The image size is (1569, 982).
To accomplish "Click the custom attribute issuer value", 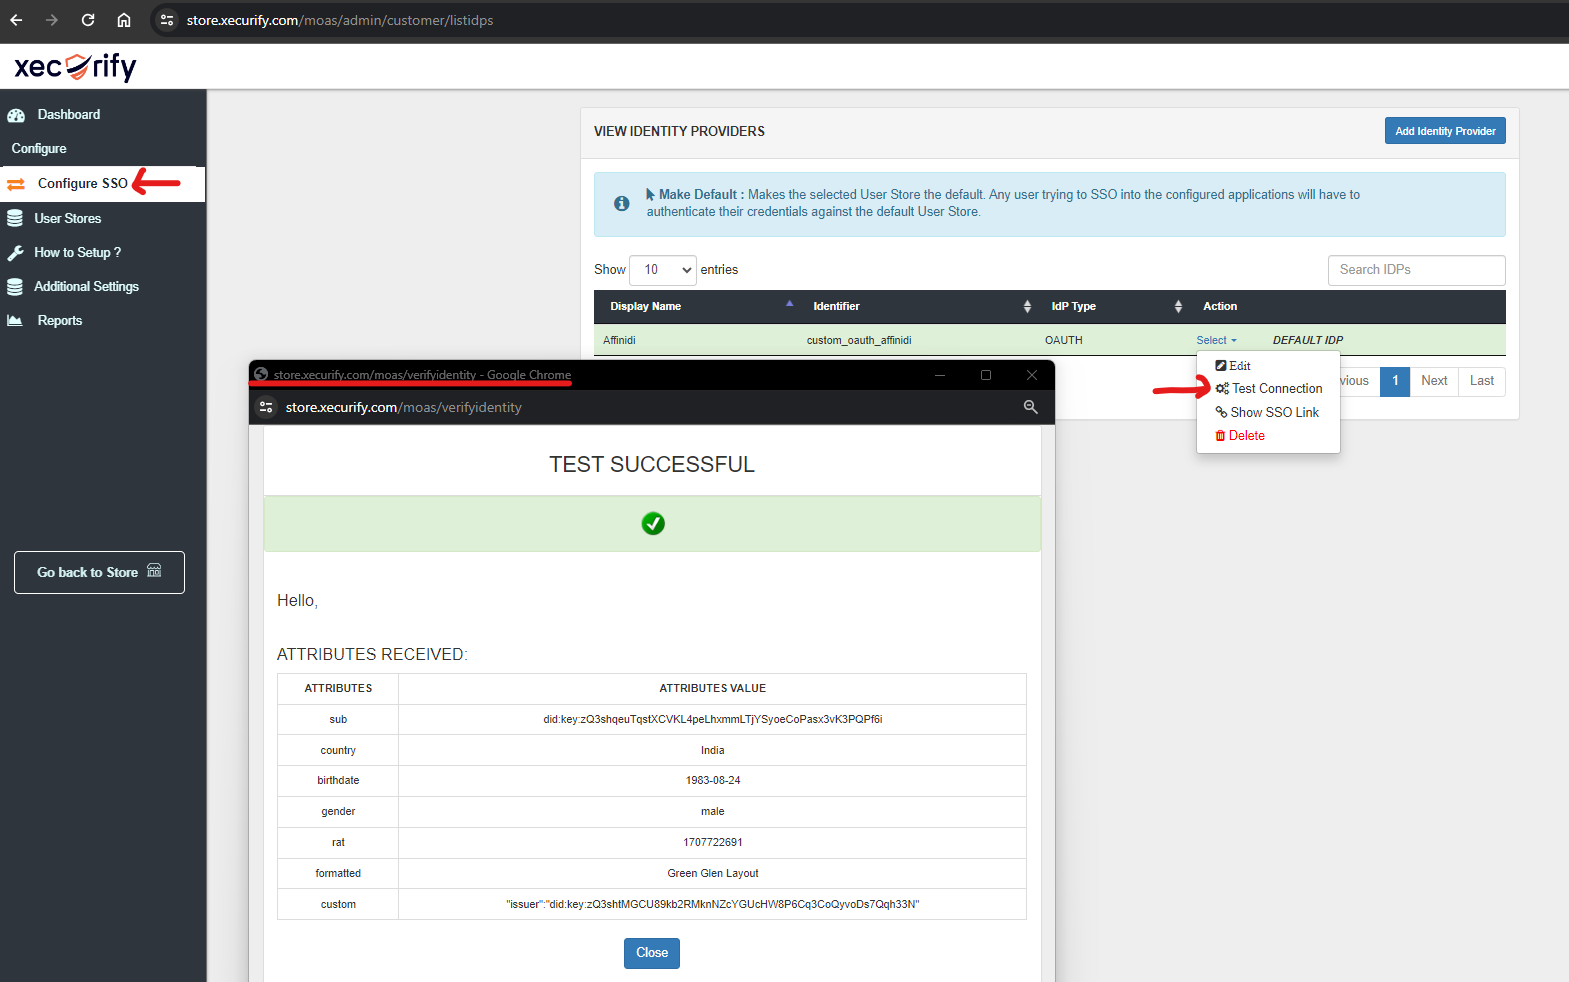I will click(713, 905).
